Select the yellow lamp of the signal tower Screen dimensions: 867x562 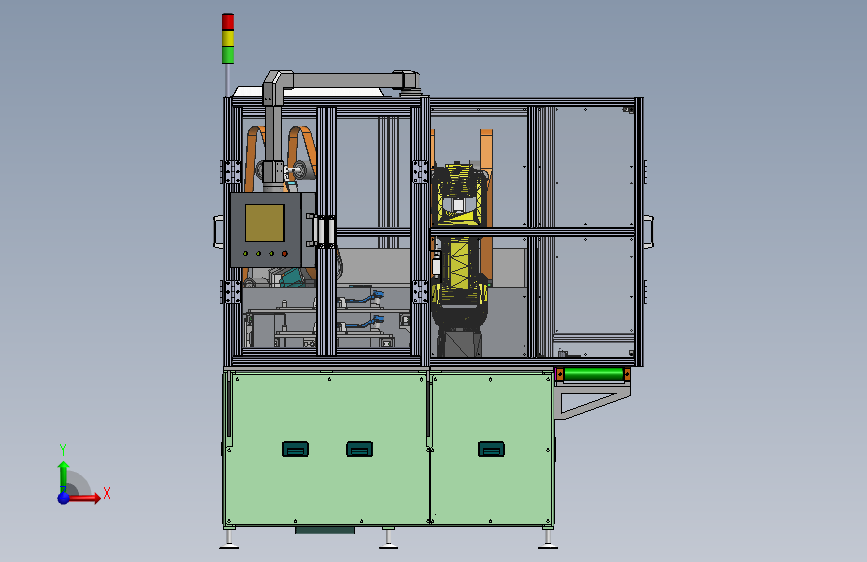pos(228,39)
